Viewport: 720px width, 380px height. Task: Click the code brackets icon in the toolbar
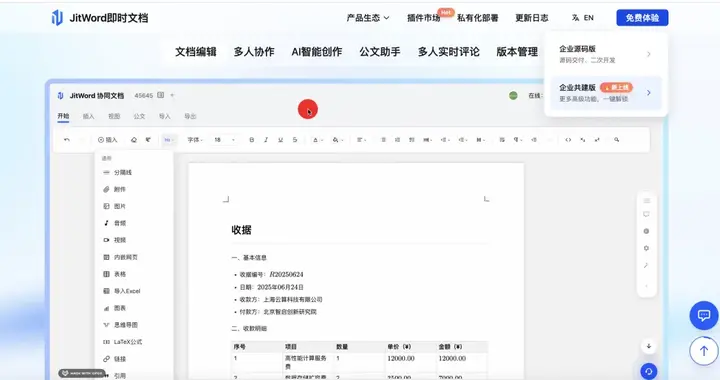[568, 140]
